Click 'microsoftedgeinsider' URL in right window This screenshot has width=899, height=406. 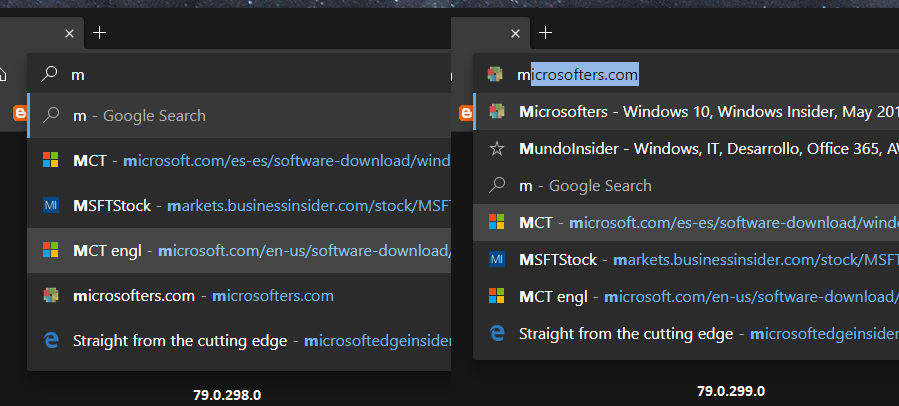[824, 334]
